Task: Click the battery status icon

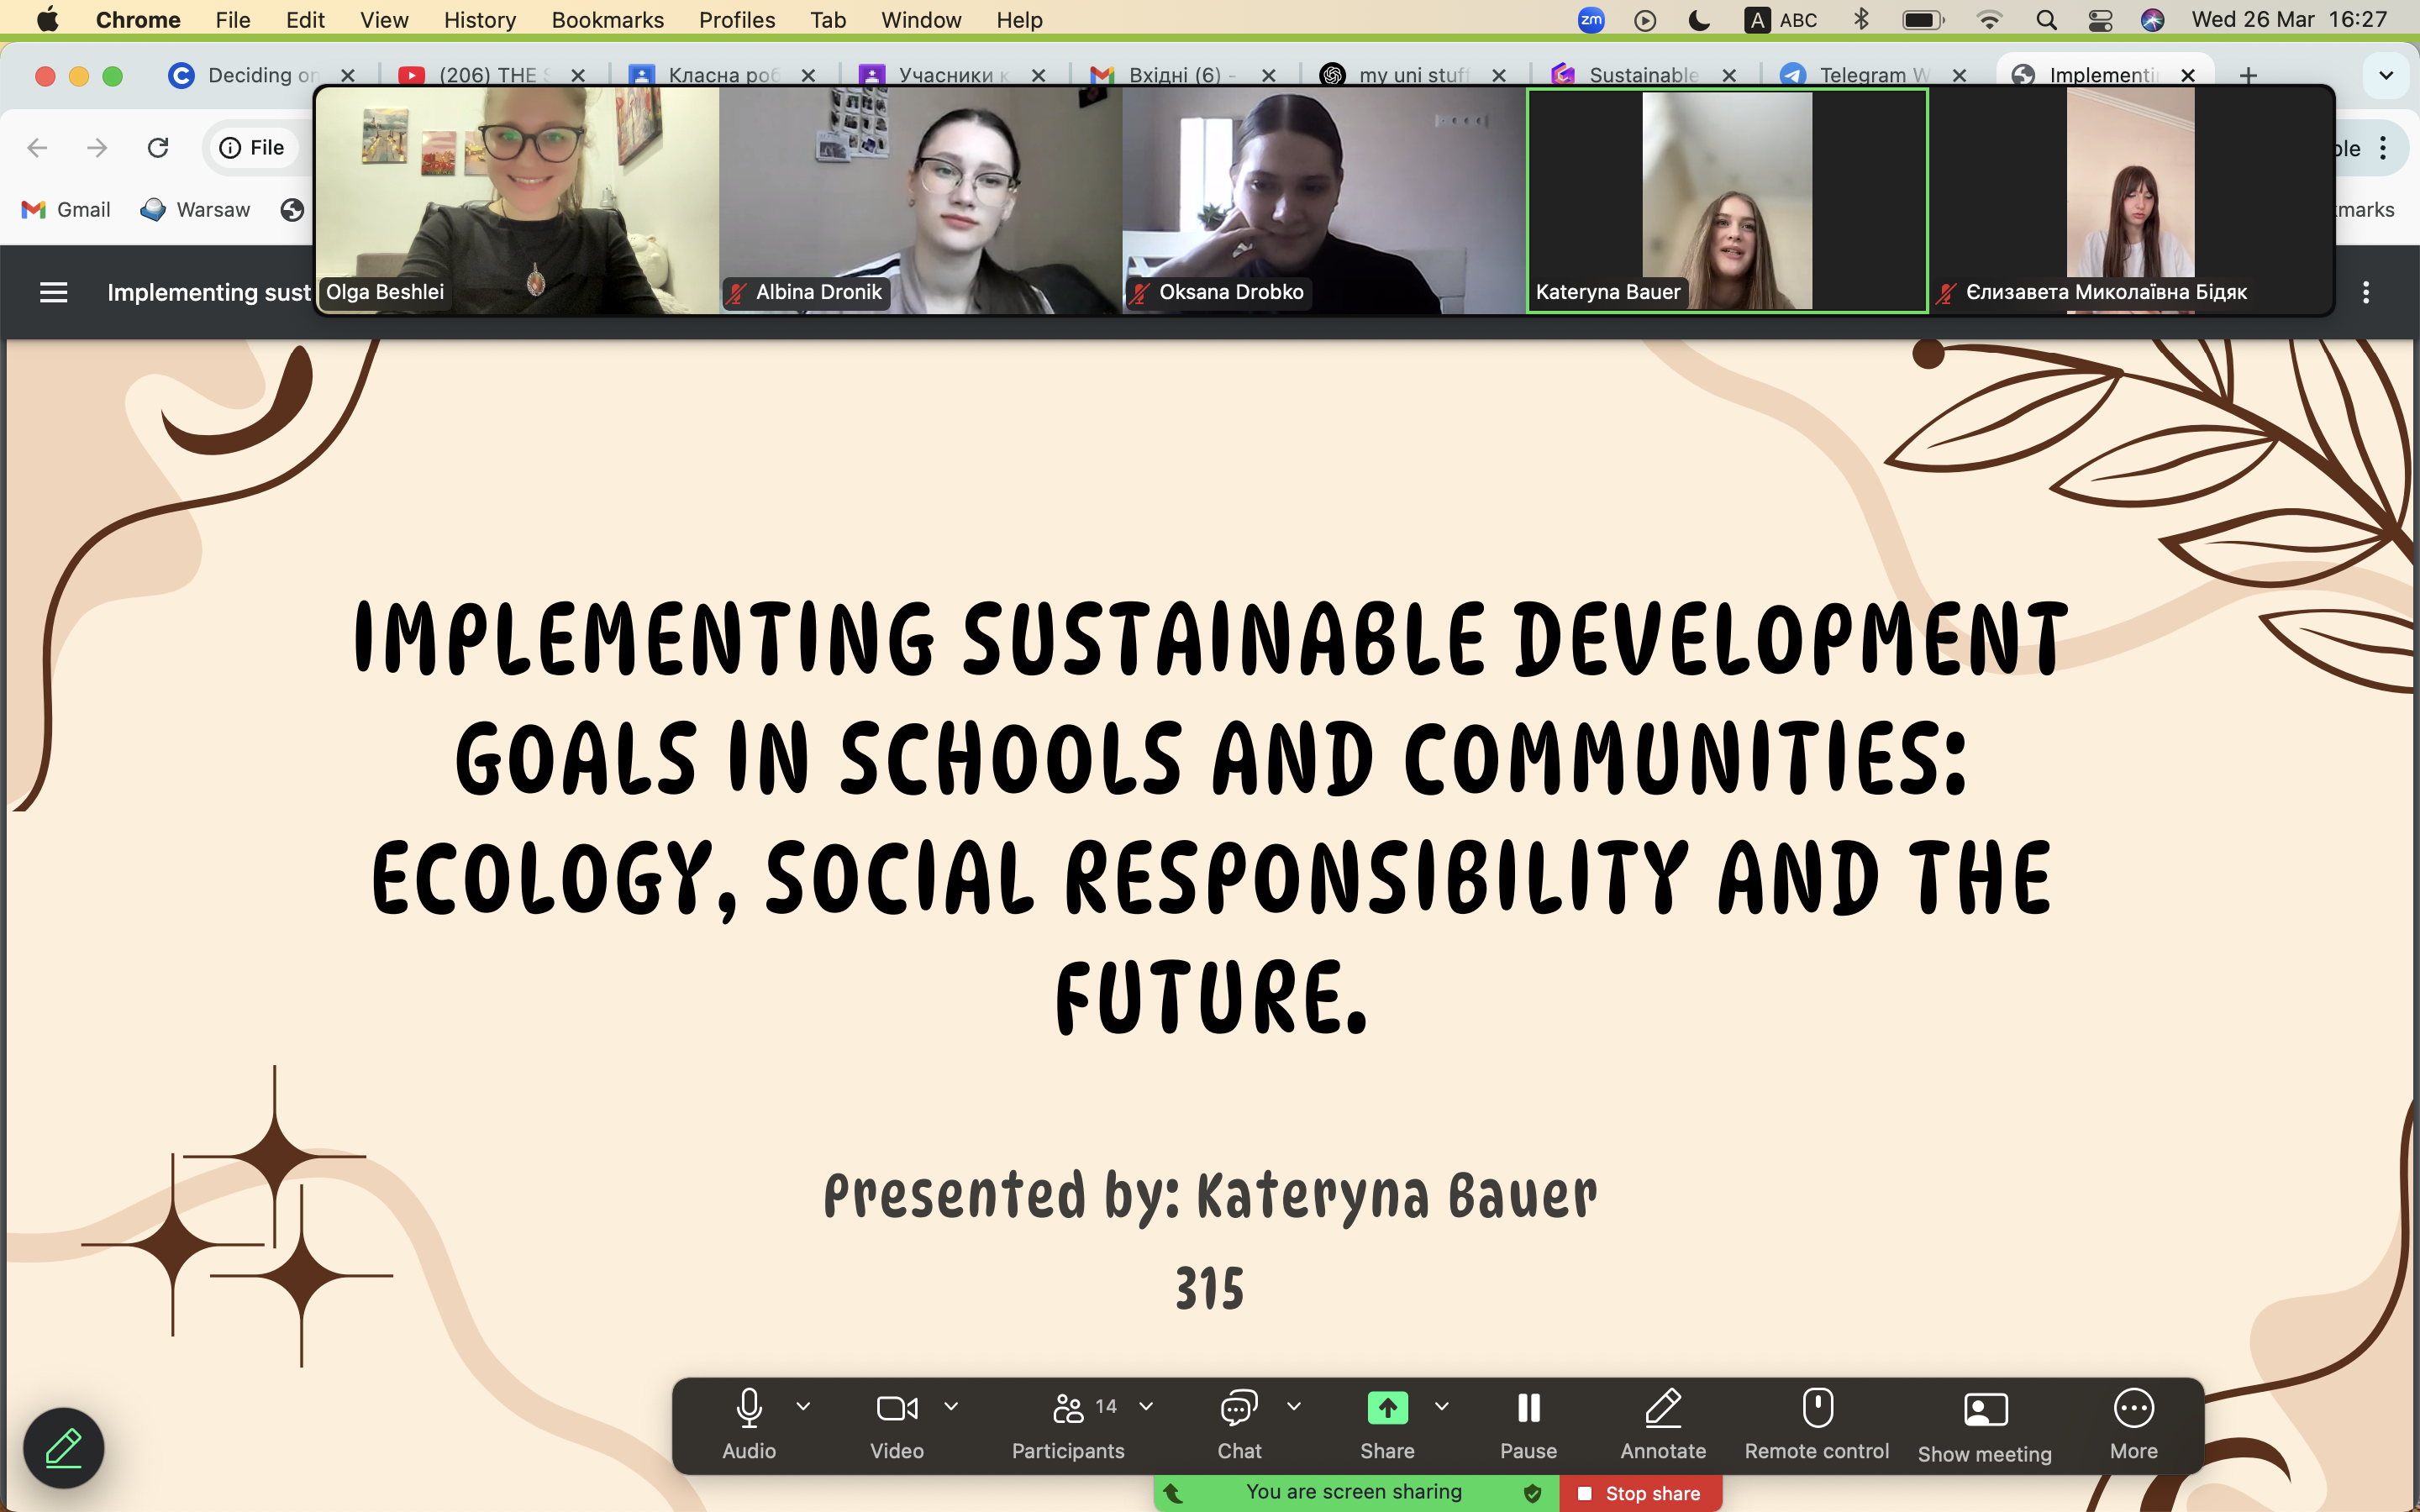Action: (1923, 20)
